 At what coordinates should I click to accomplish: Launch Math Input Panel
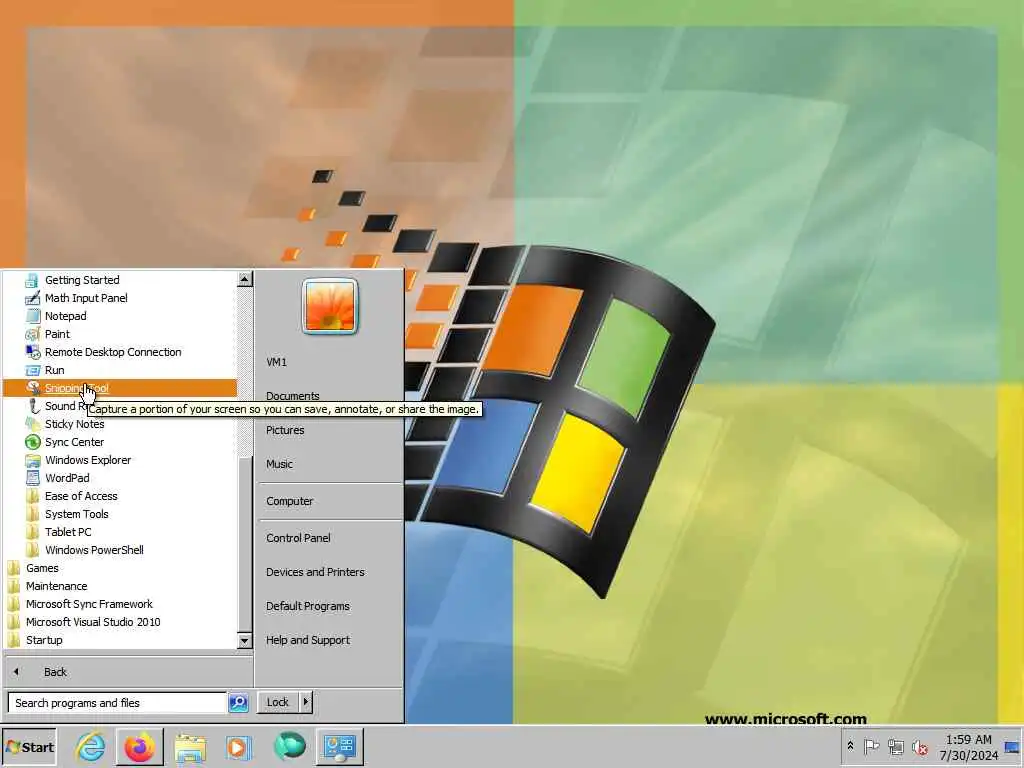(86, 298)
